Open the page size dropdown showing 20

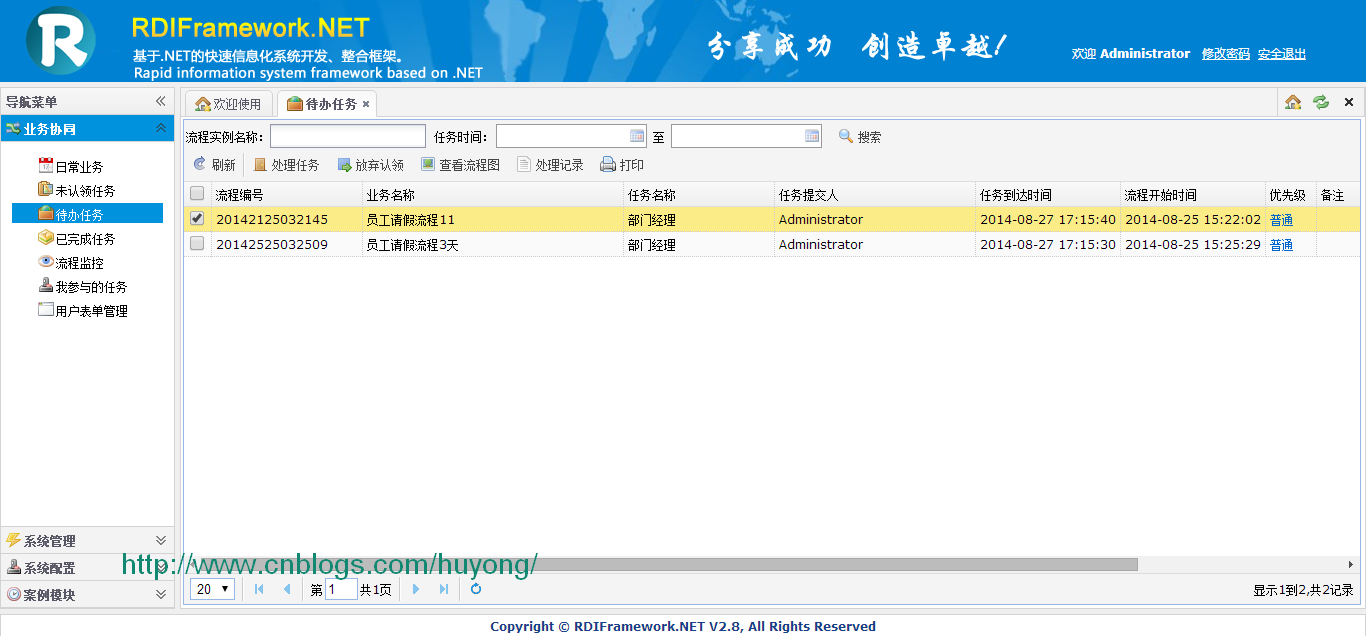pos(213,589)
